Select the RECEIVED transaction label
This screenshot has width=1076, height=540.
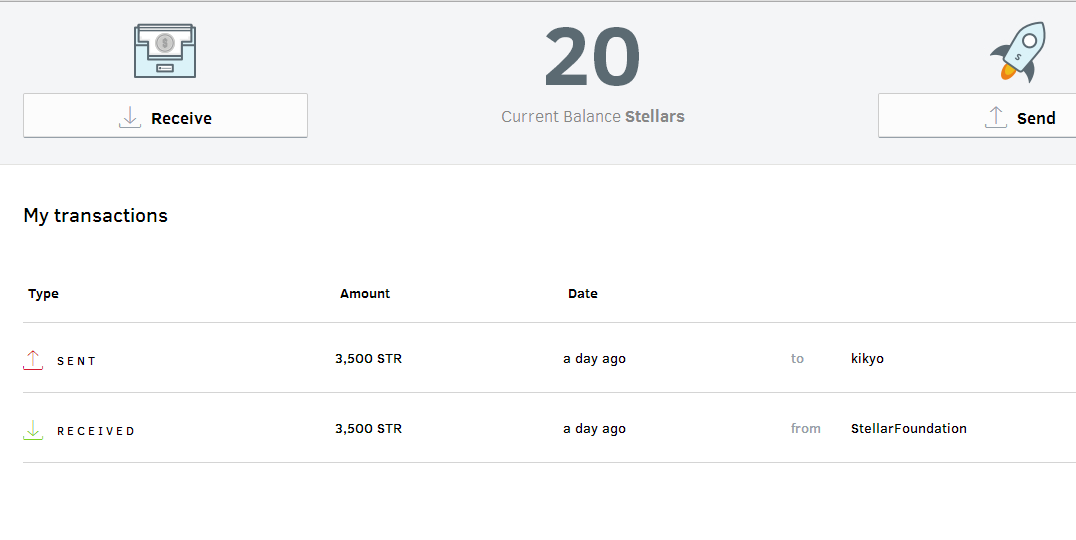coord(95,431)
